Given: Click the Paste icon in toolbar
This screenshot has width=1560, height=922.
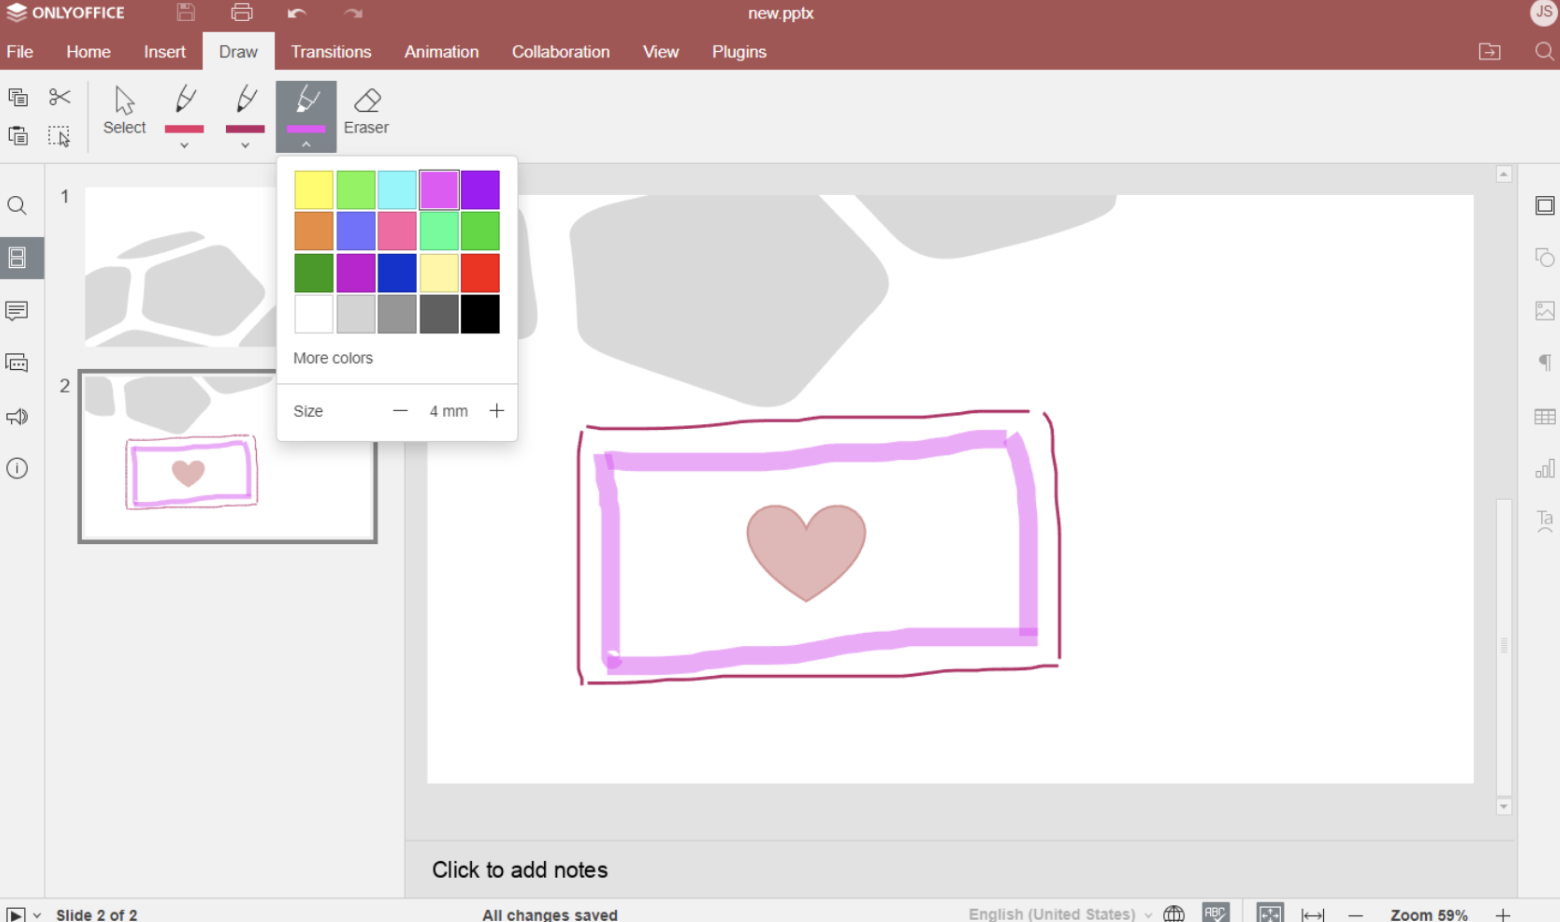Looking at the screenshot, I should pos(18,136).
